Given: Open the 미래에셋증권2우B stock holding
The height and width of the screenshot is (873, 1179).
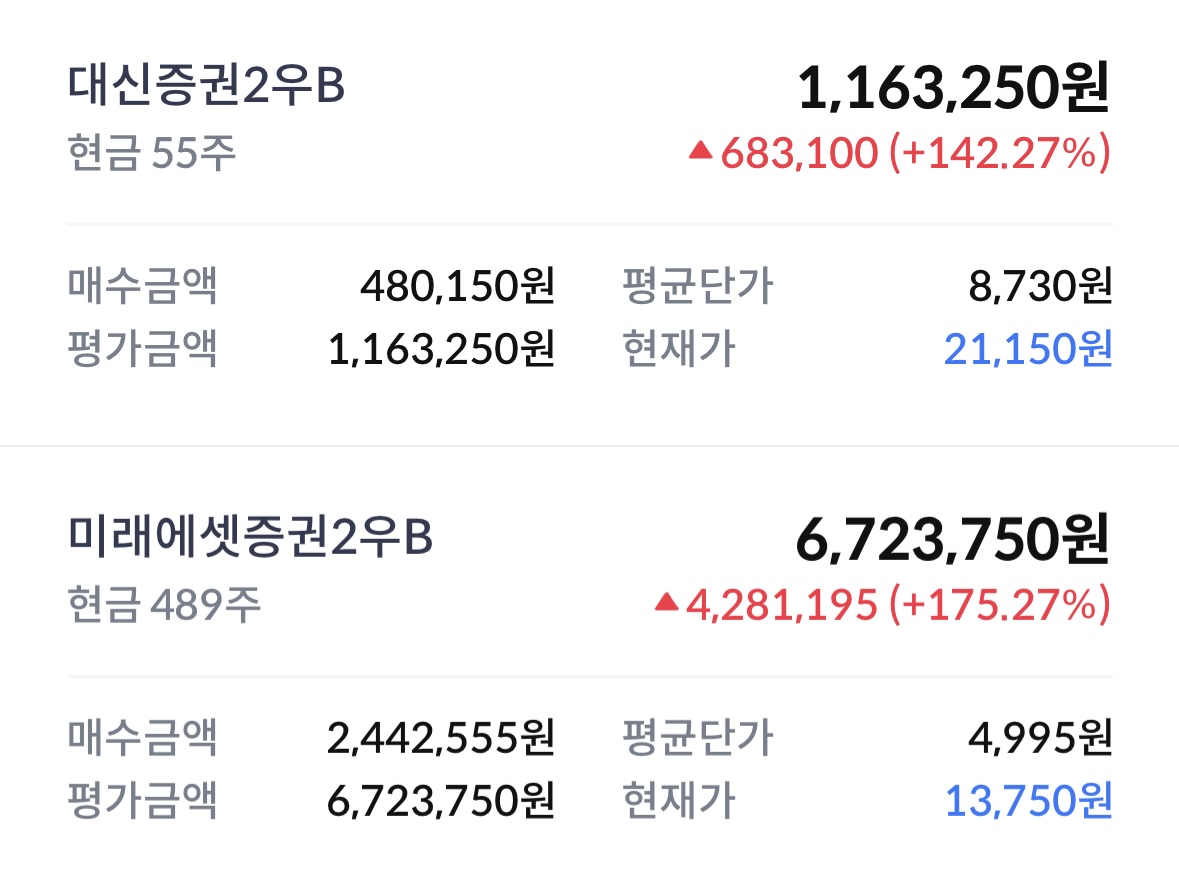Looking at the screenshot, I should pos(251,538).
